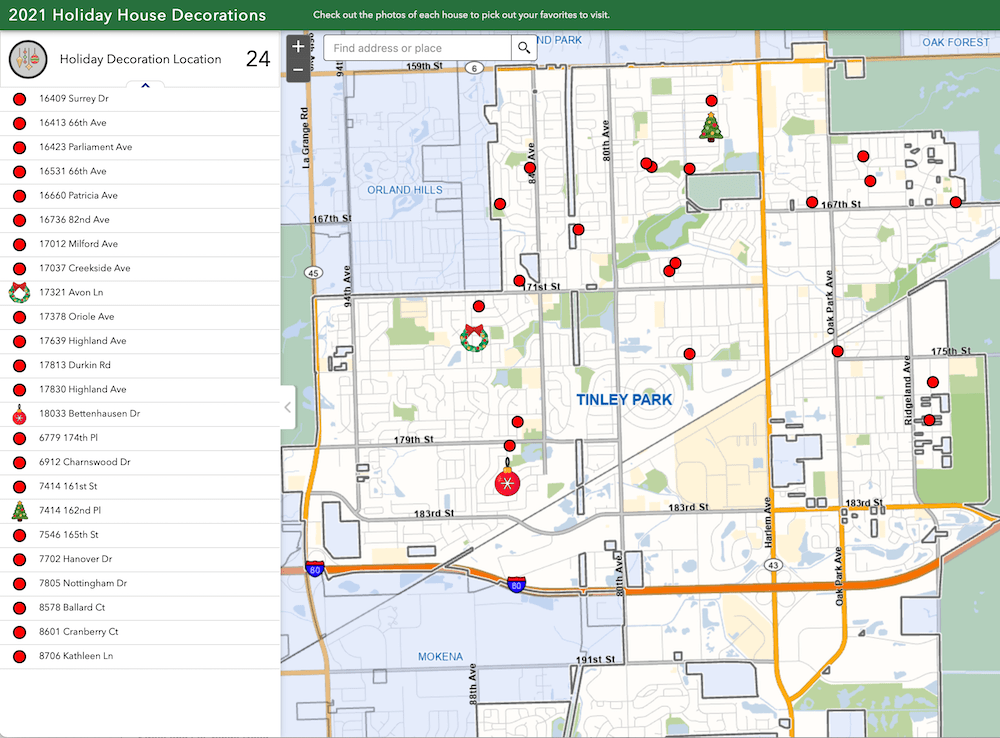
Task: Click red dot beside 16423 Parliament Ave
Action: click(20, 147)
